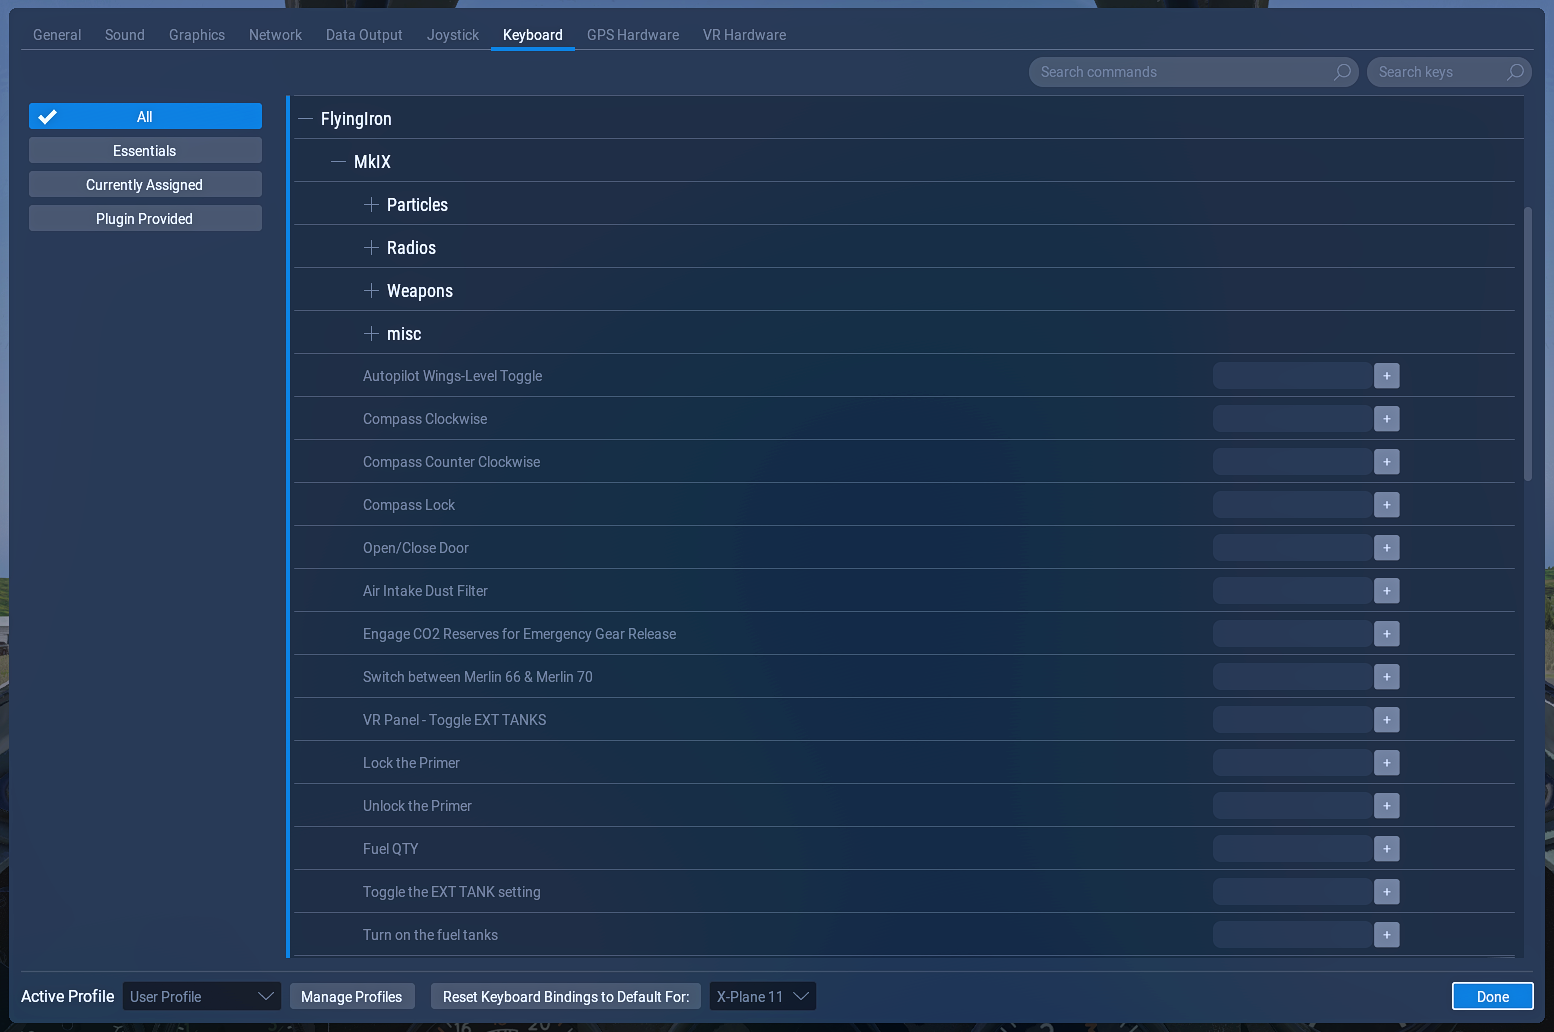1554x1032 pixels.
Task: Click Reset Keyboard Bindings to Default For
Action: coord(566,997)
